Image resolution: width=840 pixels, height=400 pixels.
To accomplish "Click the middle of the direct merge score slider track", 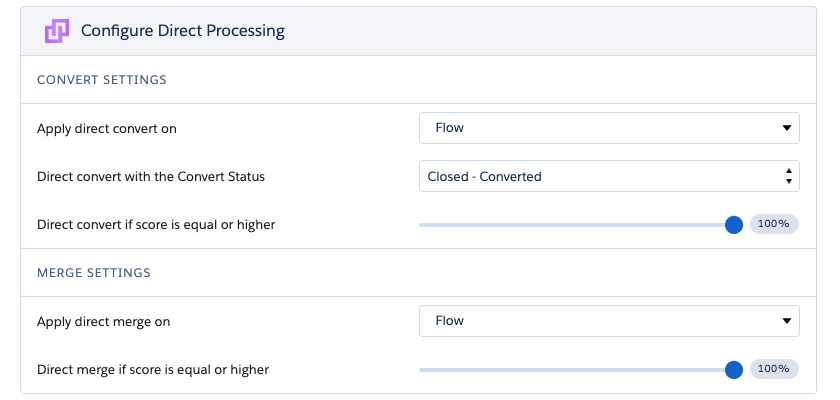I will point(576,369).
